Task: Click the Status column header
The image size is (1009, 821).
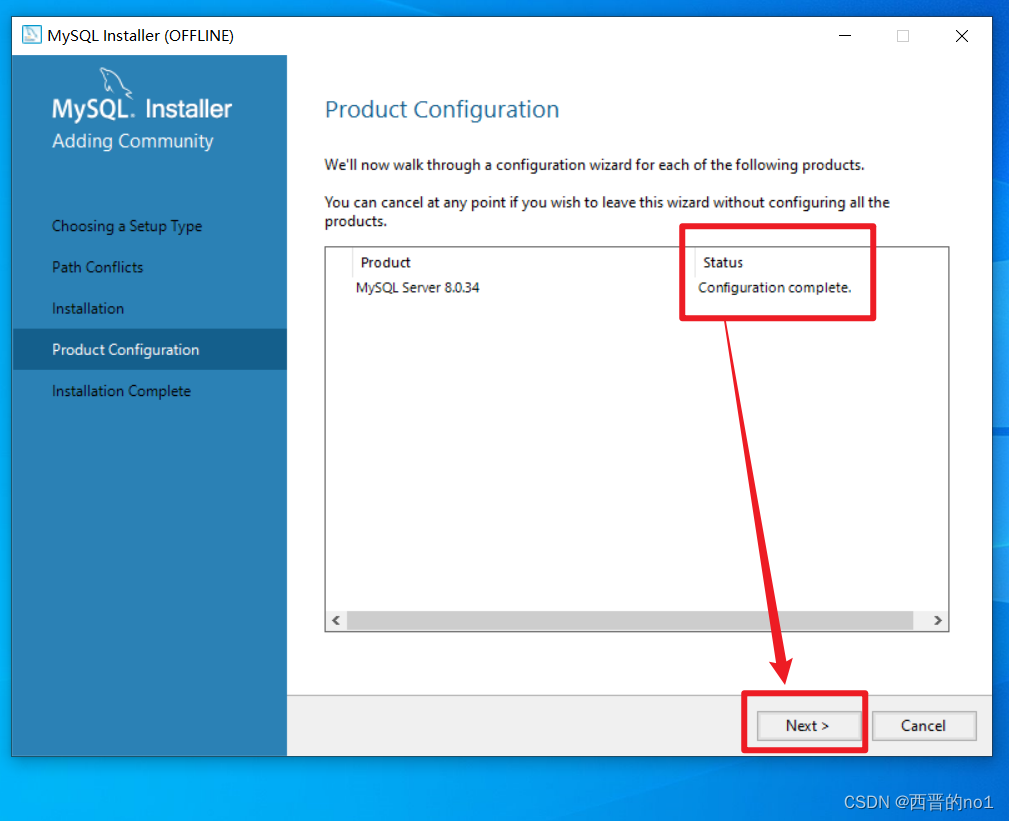Action: coord(723,263)
